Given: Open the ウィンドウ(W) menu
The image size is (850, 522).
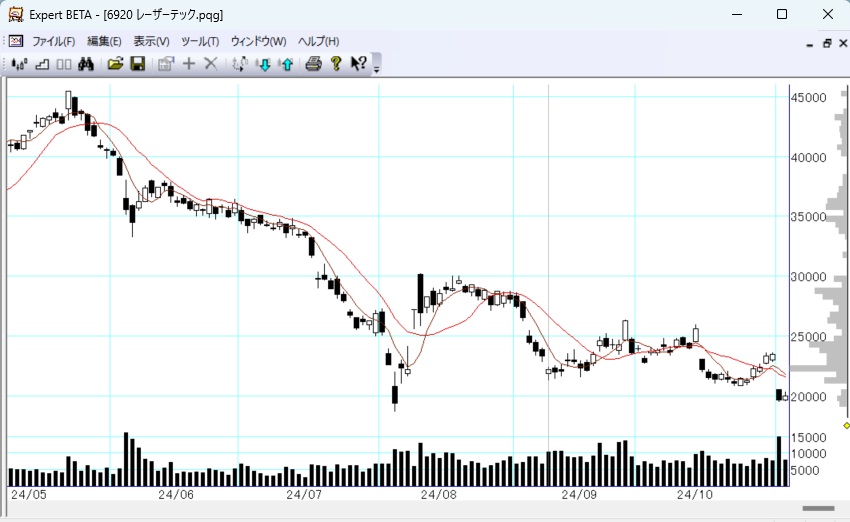Looking at the screenshot, I should point(258,41).
